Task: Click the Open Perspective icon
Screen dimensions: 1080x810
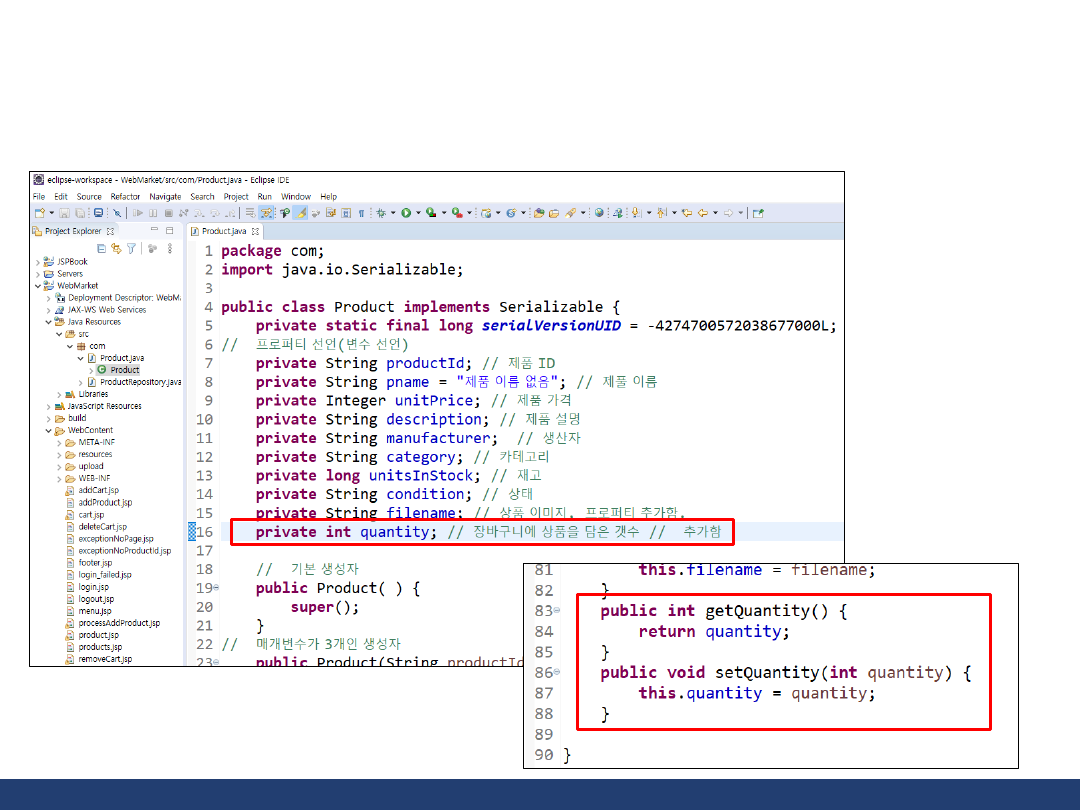Action: click(x=758, y=213)
